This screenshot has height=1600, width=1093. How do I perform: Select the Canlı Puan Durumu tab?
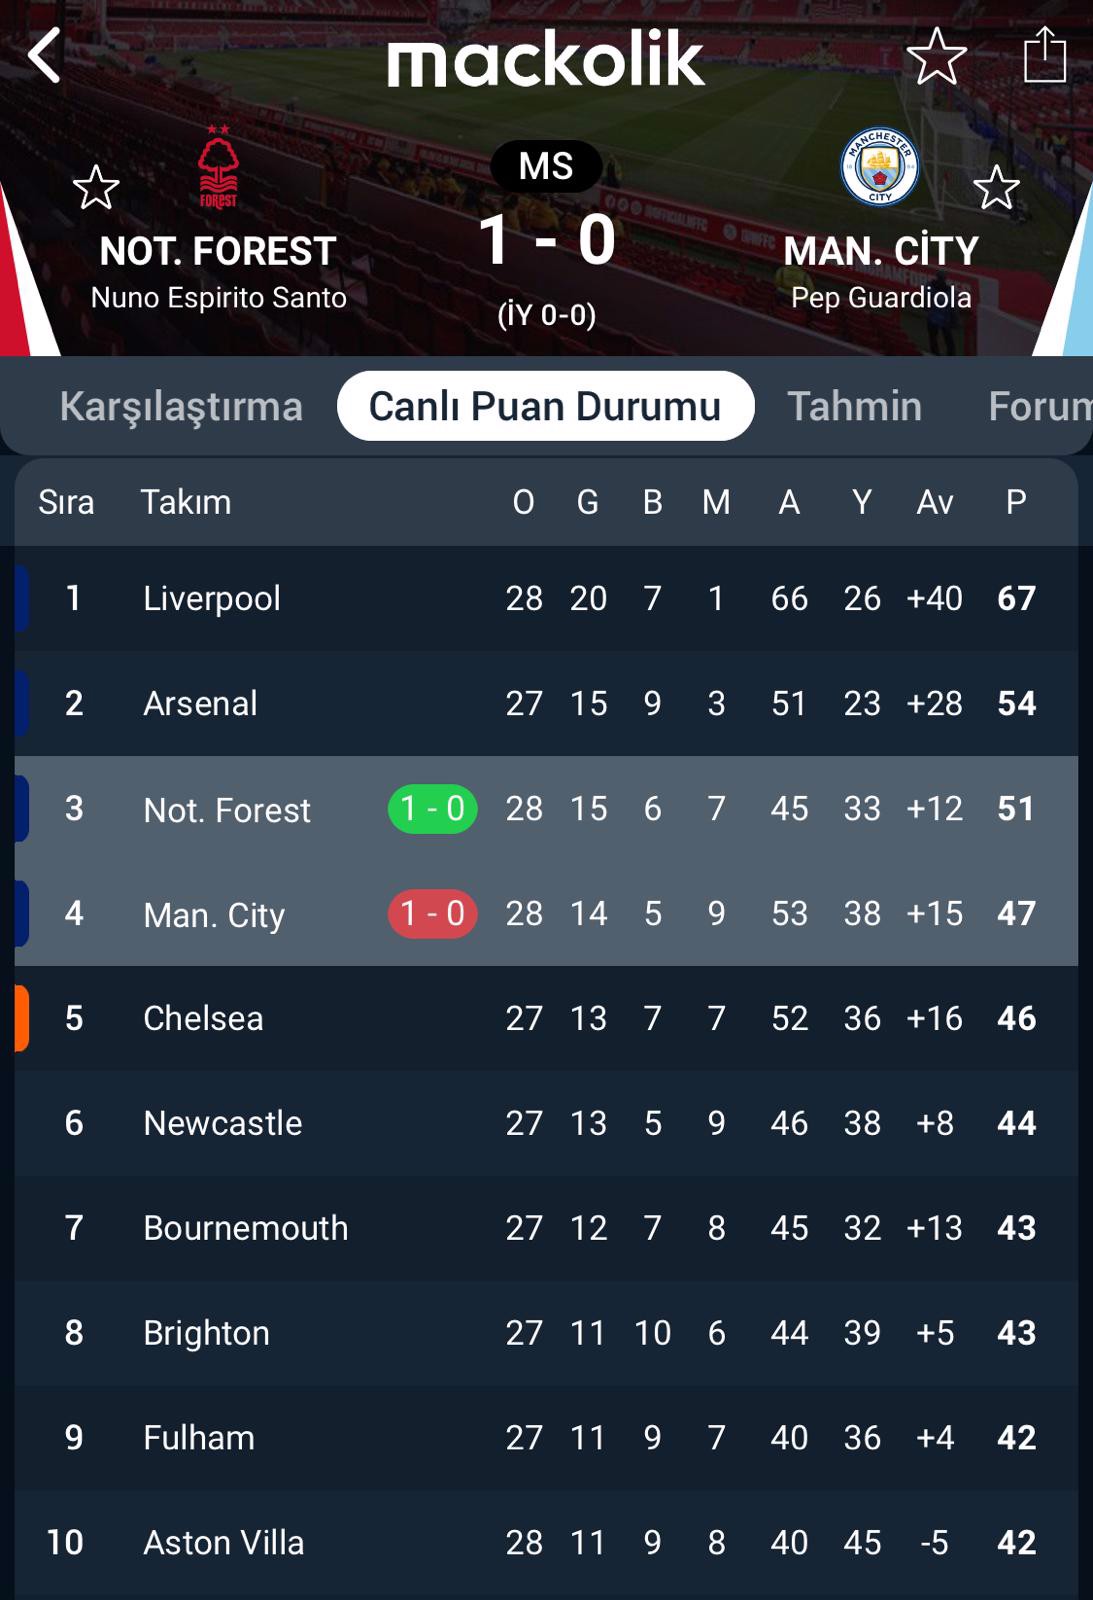point(545,406)
